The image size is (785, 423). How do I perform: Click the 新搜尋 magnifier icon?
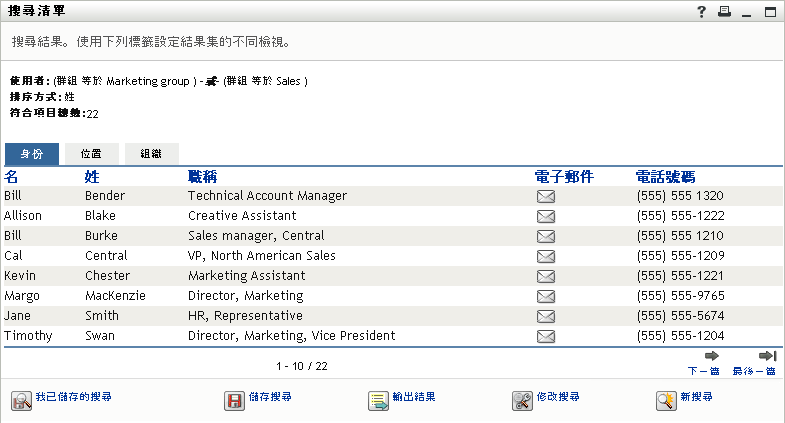tap(667, 400)
